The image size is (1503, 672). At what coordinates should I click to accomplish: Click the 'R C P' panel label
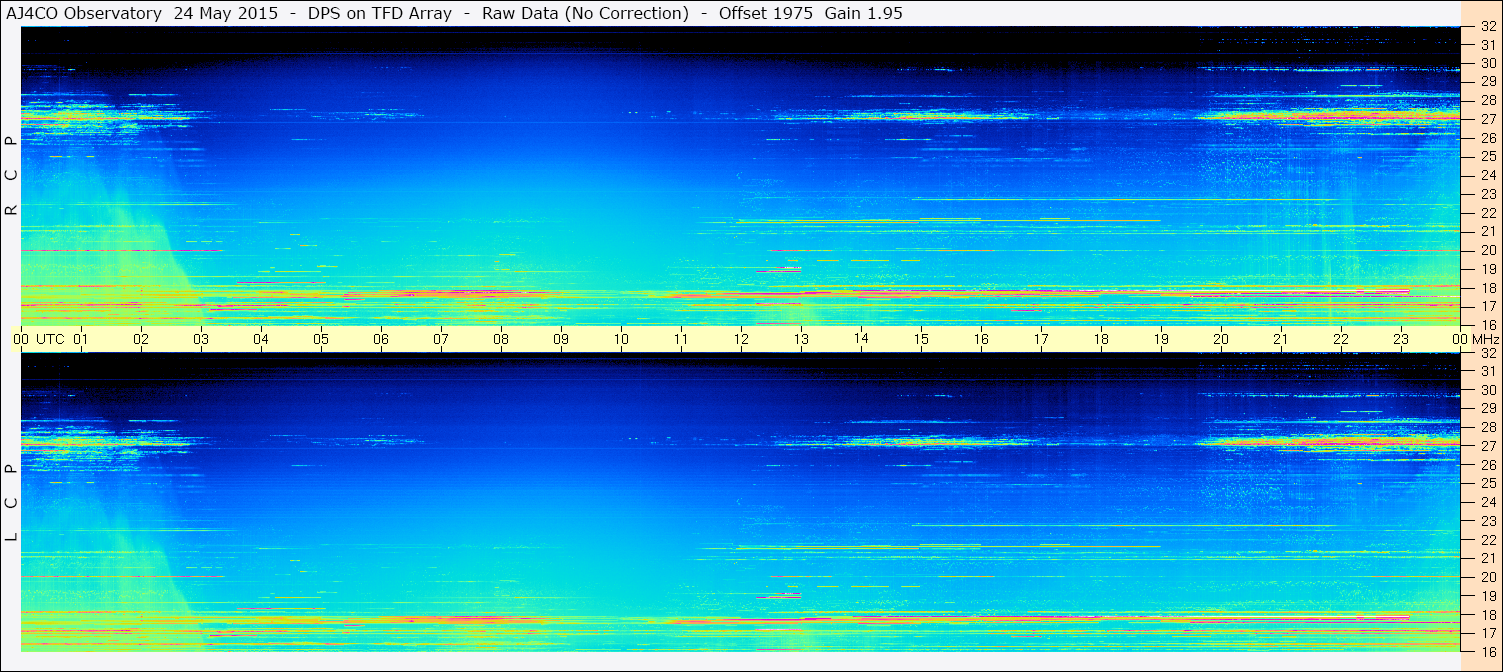(x=12, y=176)
